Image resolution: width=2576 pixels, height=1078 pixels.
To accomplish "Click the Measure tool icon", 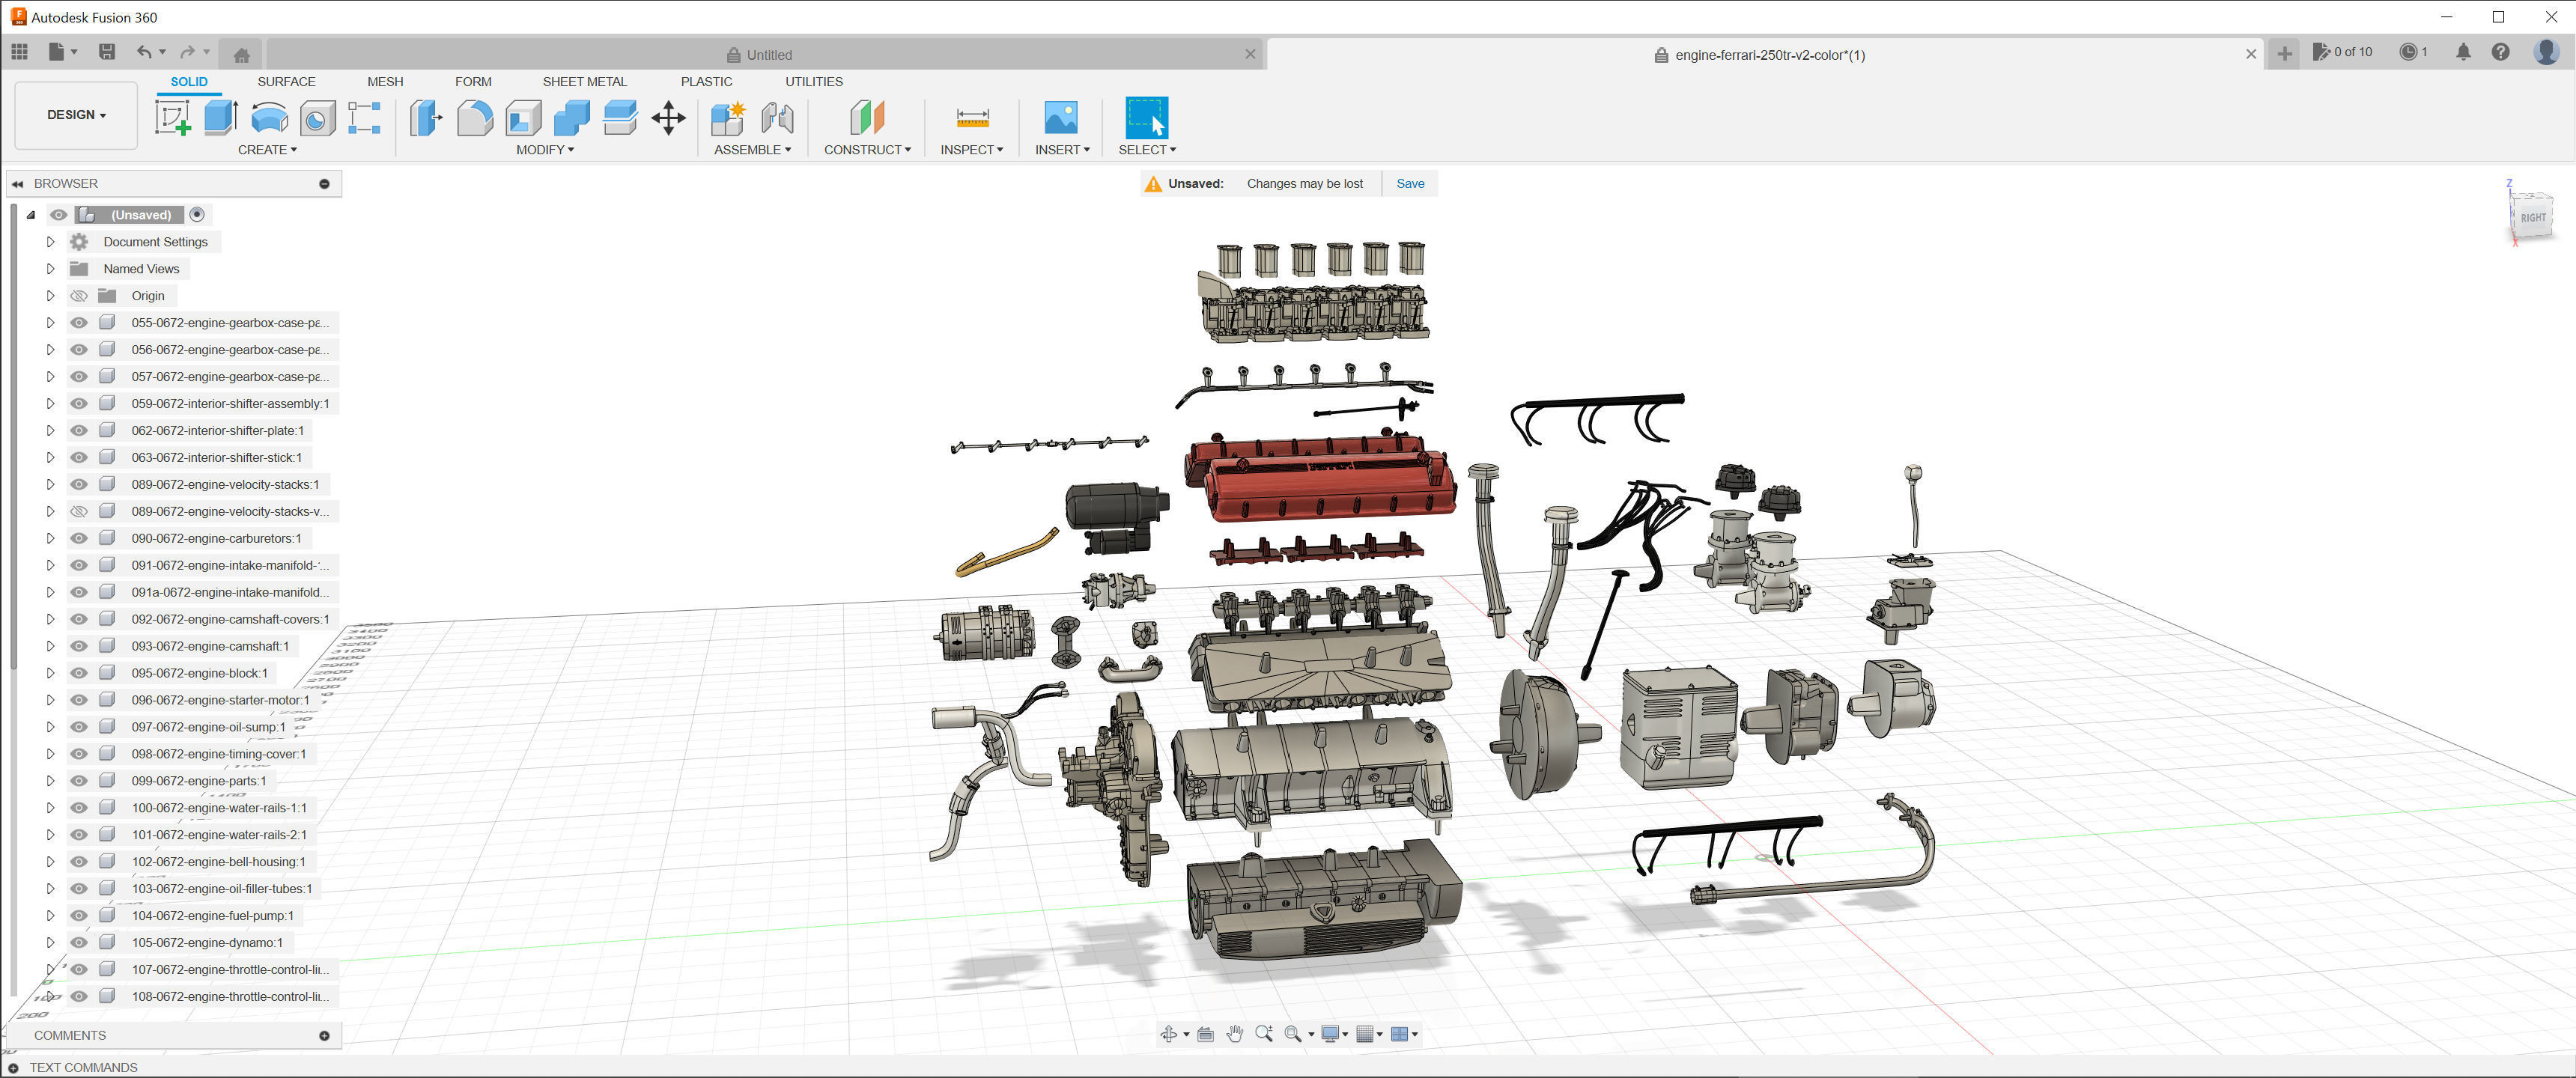I will [972, 118].
